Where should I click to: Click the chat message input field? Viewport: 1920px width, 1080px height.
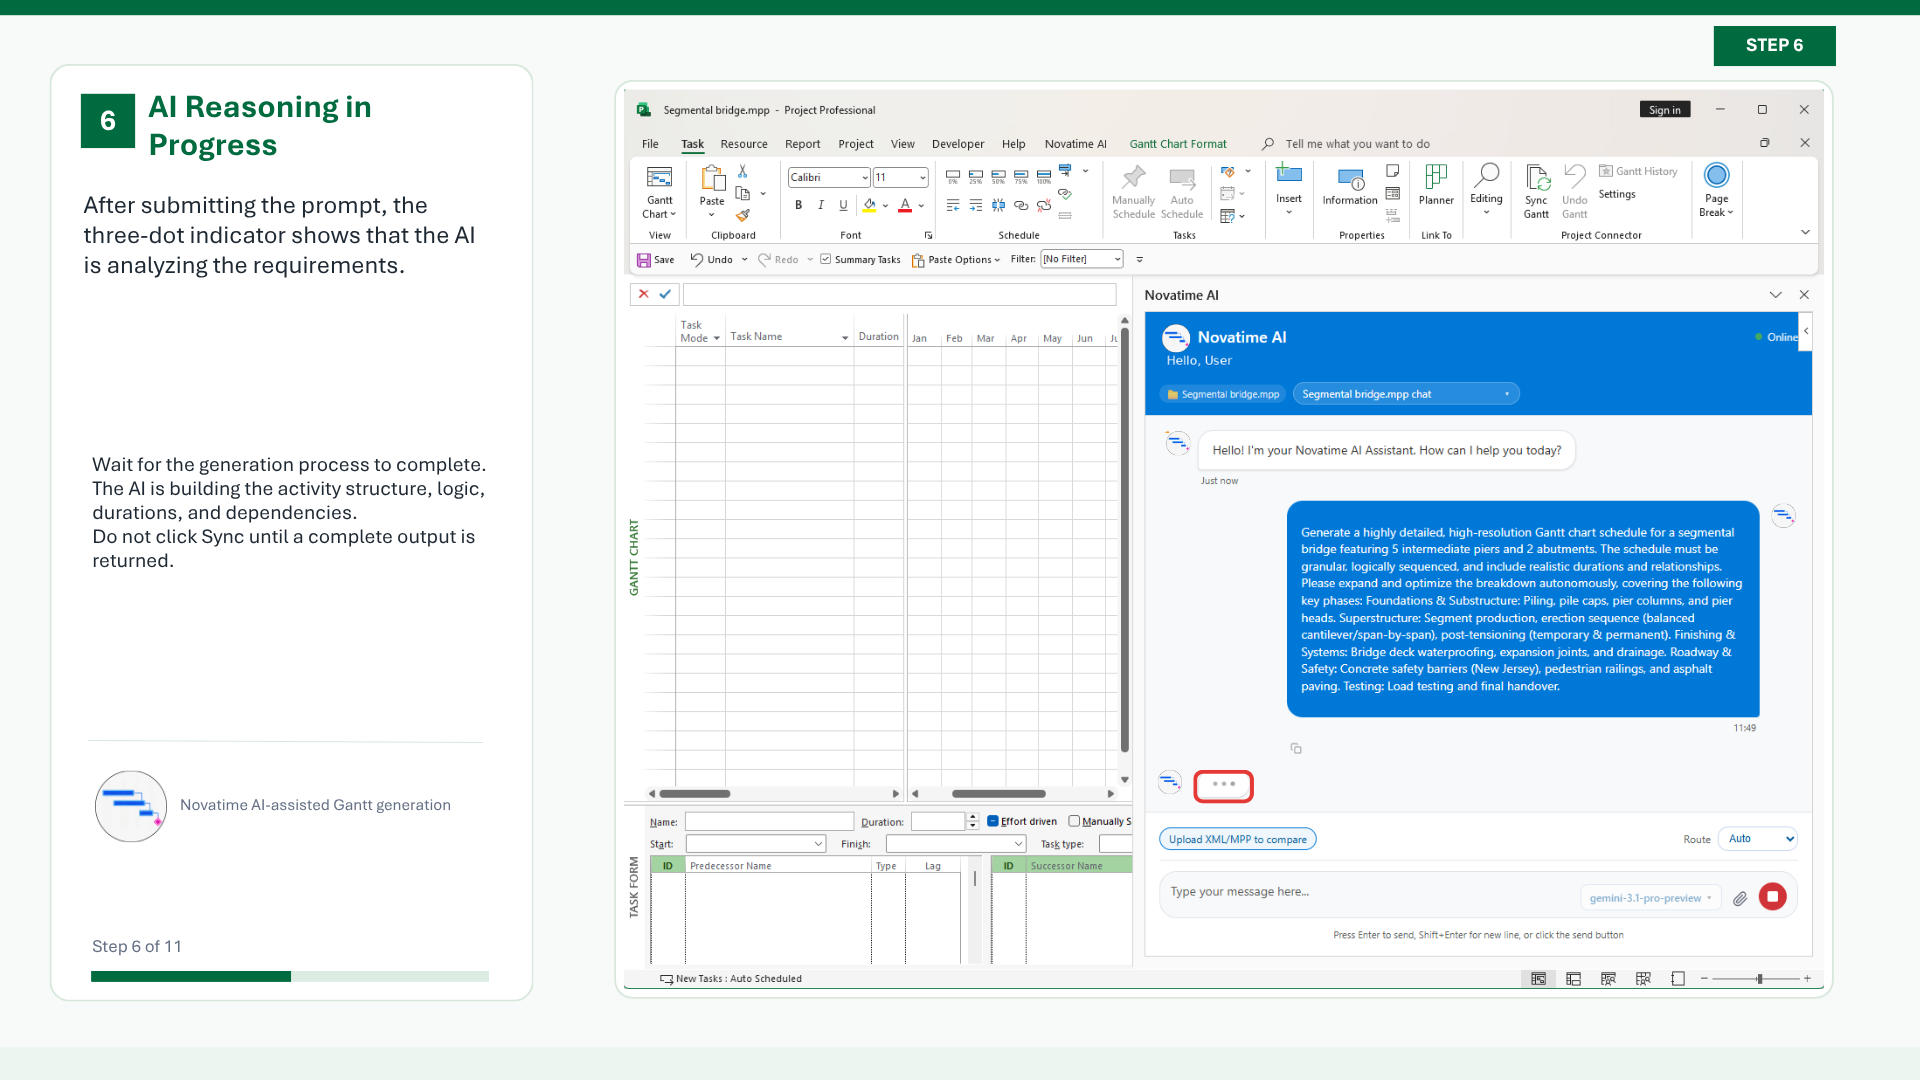[1370, 892]
